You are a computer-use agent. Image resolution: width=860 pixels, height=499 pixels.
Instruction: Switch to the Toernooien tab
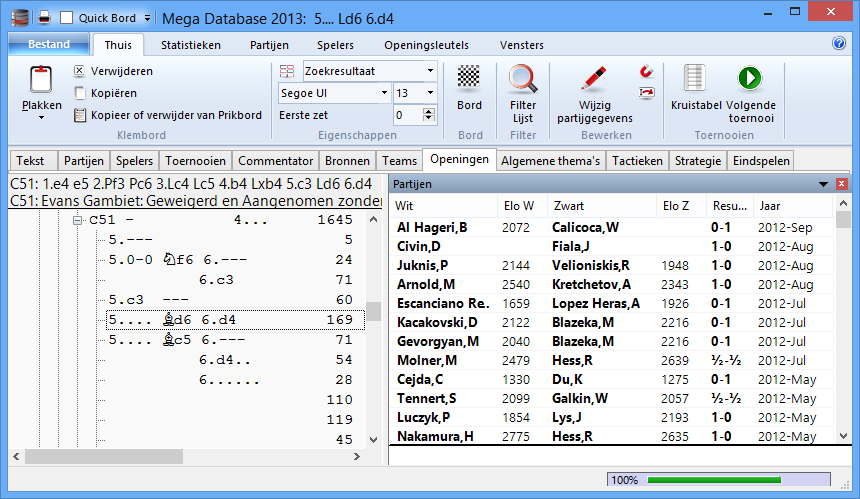pos(195,161)
